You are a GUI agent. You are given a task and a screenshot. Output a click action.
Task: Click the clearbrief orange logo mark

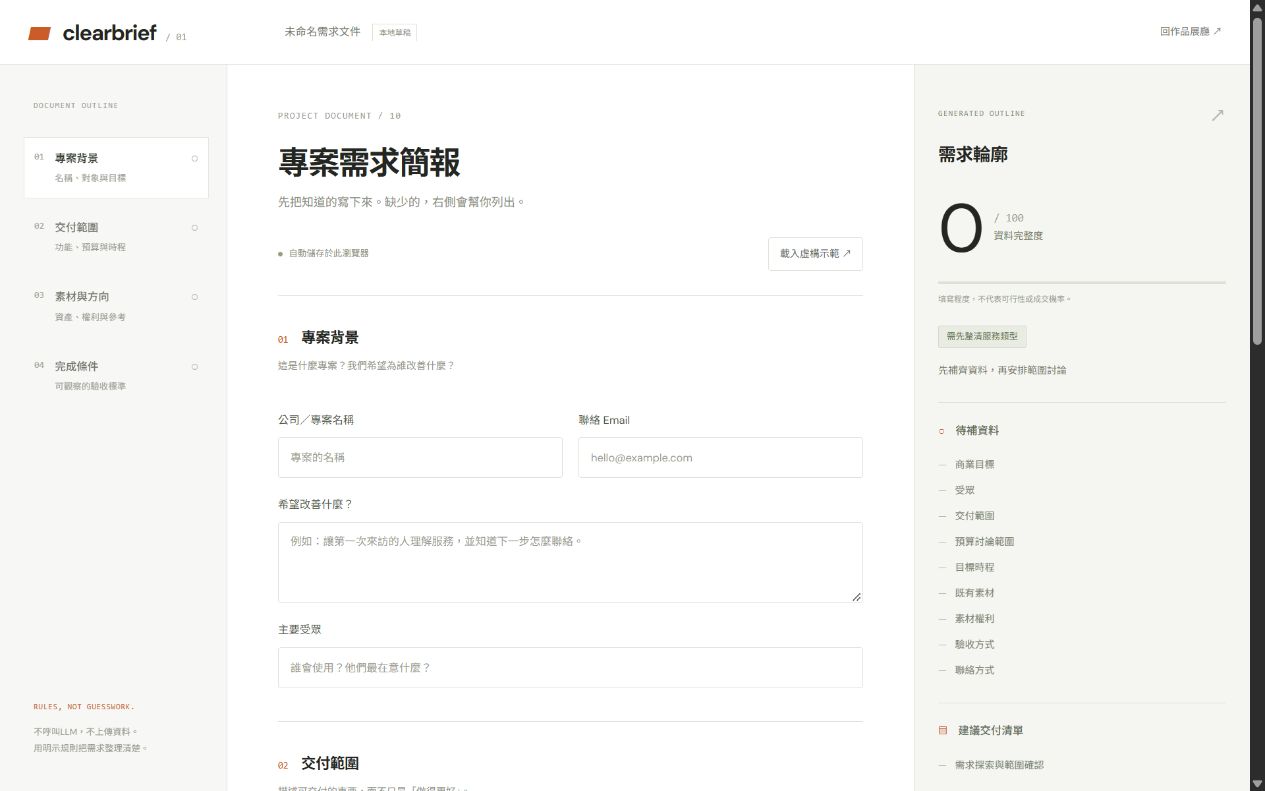pyautogui.click(x=39, y=33)
